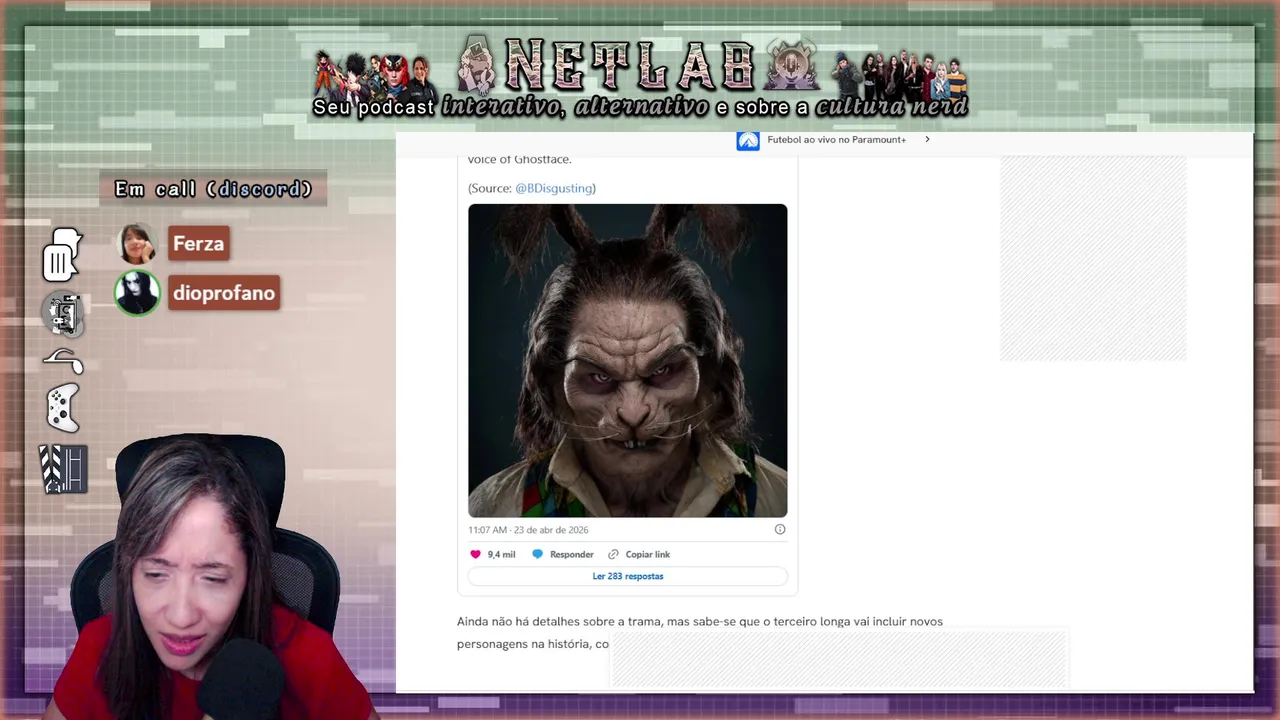Open the @BDisgusting profile link
The image size is (1280, 720).
[554, 188]
